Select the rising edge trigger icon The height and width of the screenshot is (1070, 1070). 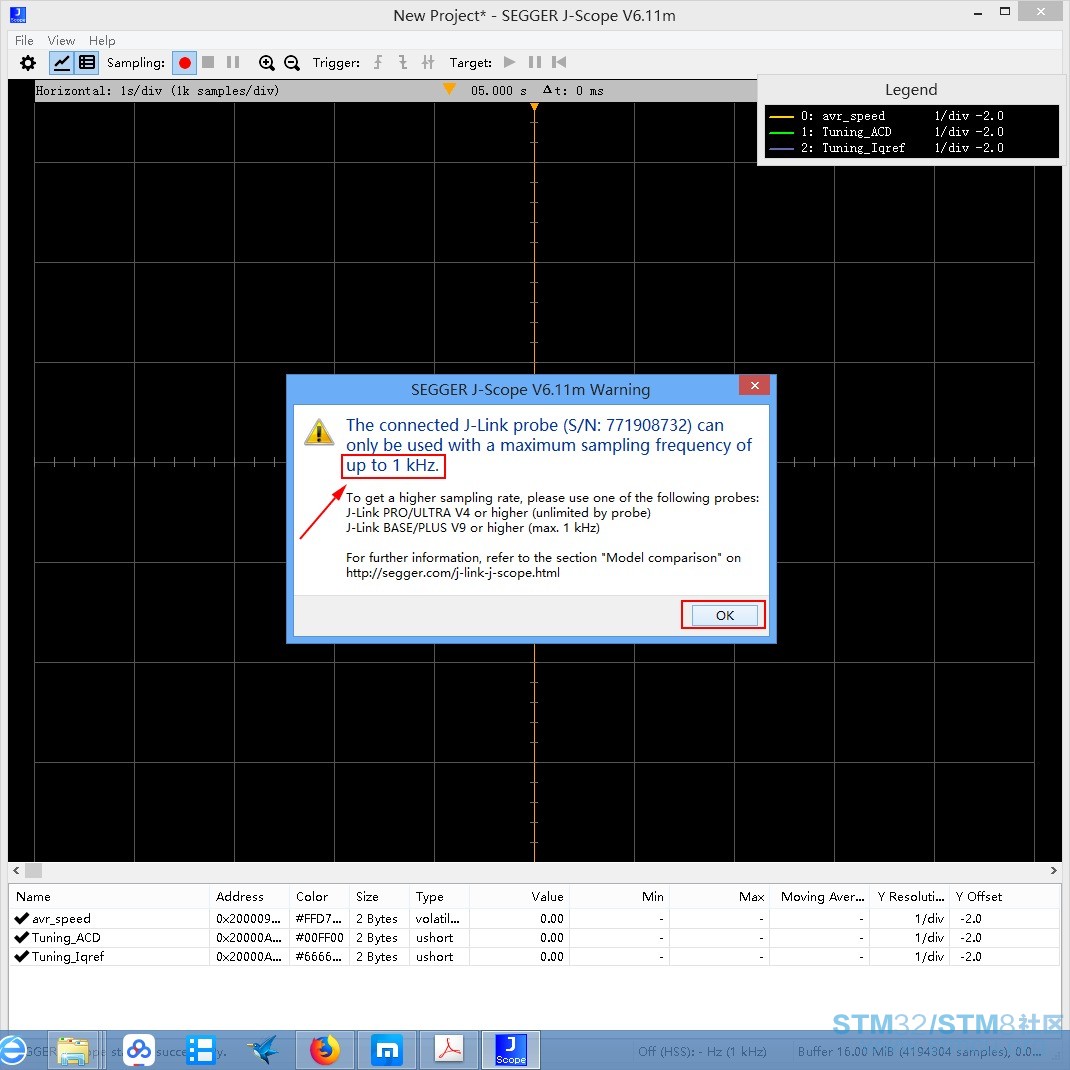coord(377,63)
